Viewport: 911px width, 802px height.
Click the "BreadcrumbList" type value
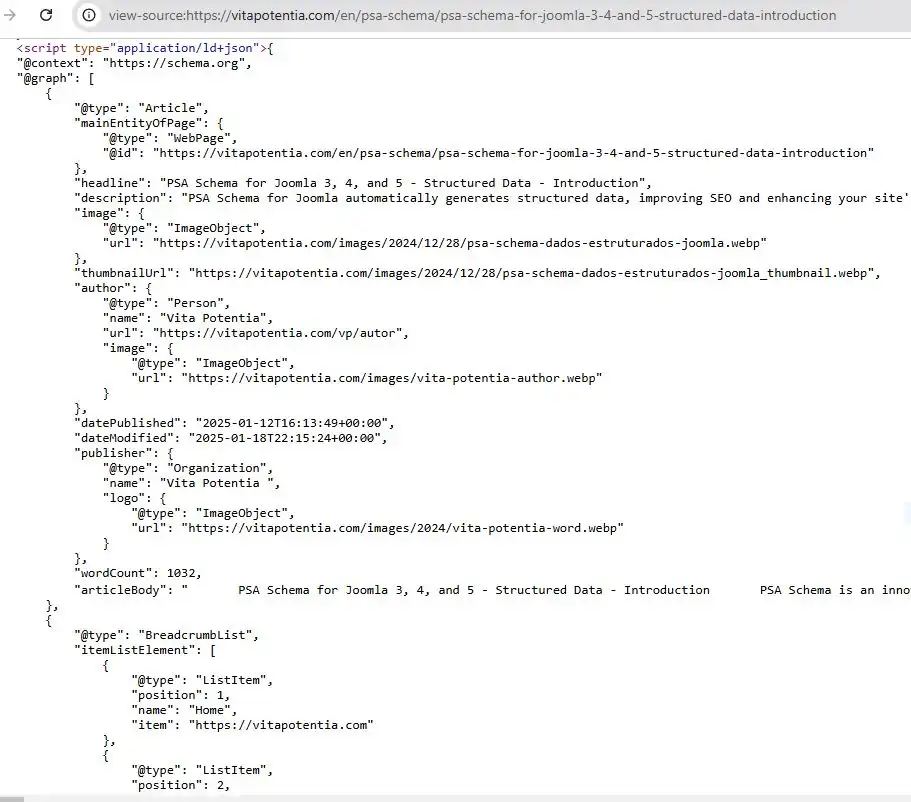[x=198, y=635]
